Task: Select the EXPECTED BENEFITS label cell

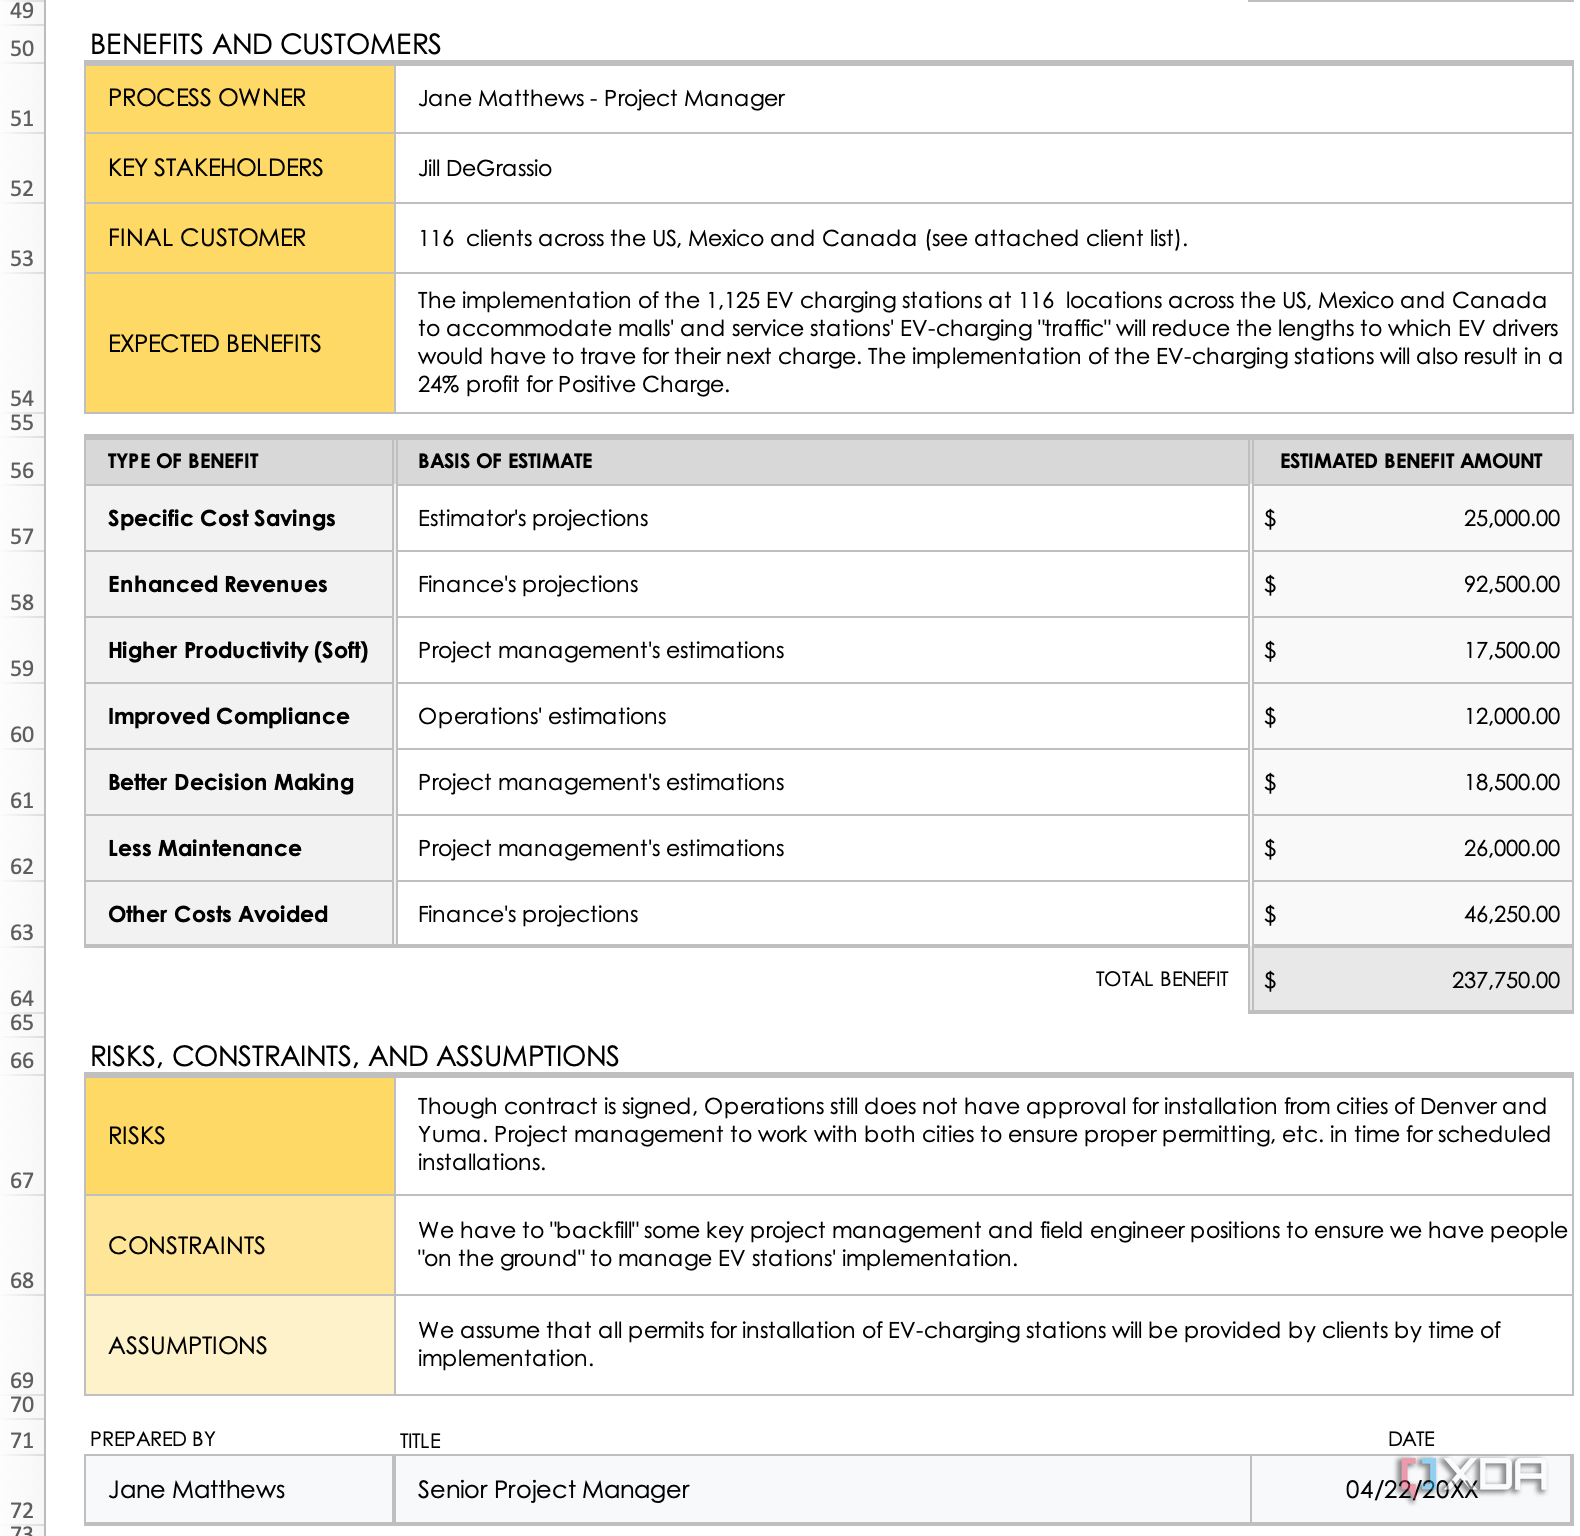Action: coord(240,343)
